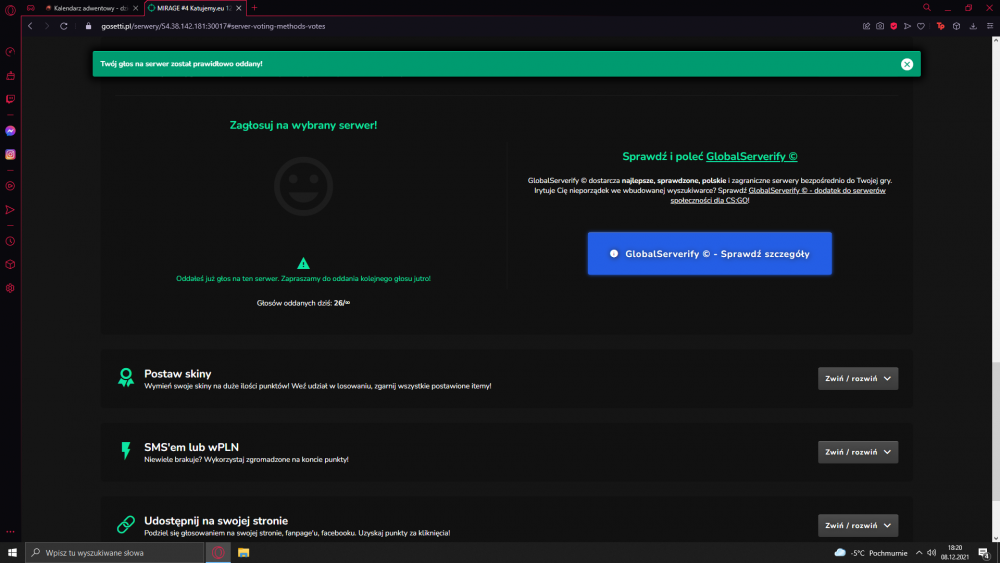Image resolution: width=1000 pixels, height=563 pixels.
Task: Close the Kalendarz adwentowy tab
Action: (135, 8)
